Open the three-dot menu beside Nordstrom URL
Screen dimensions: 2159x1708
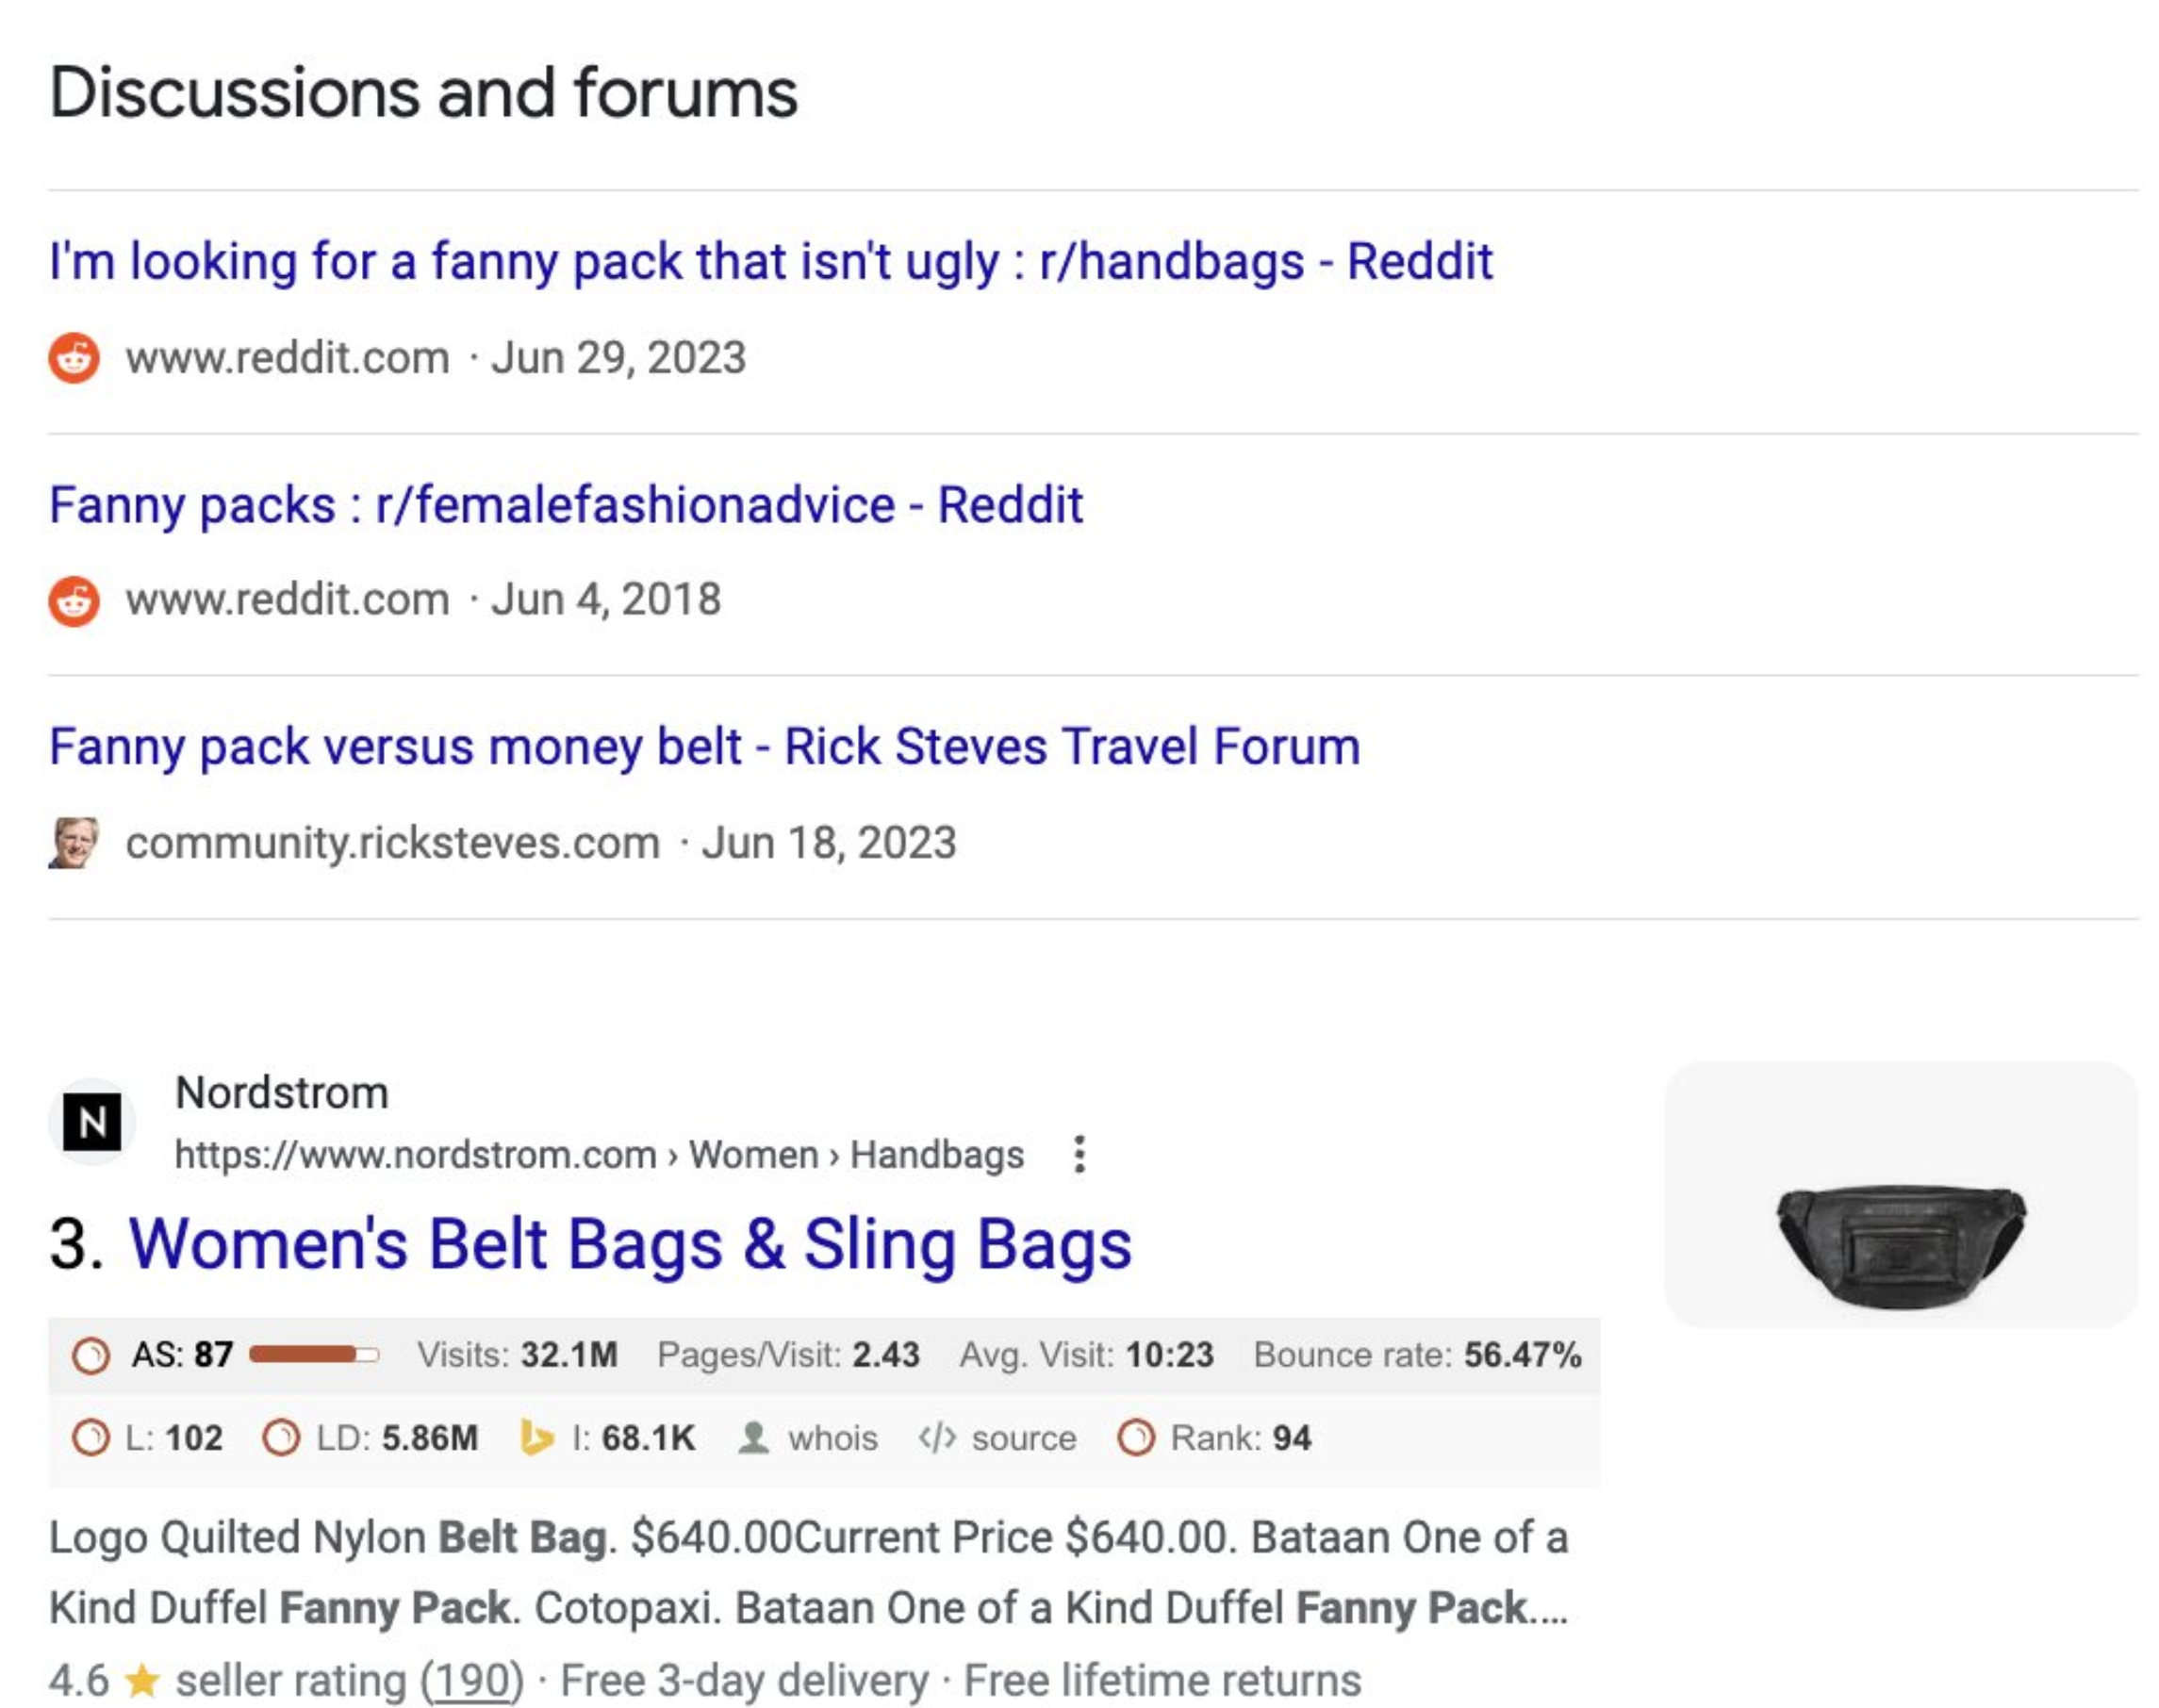coord(1079,1155)
